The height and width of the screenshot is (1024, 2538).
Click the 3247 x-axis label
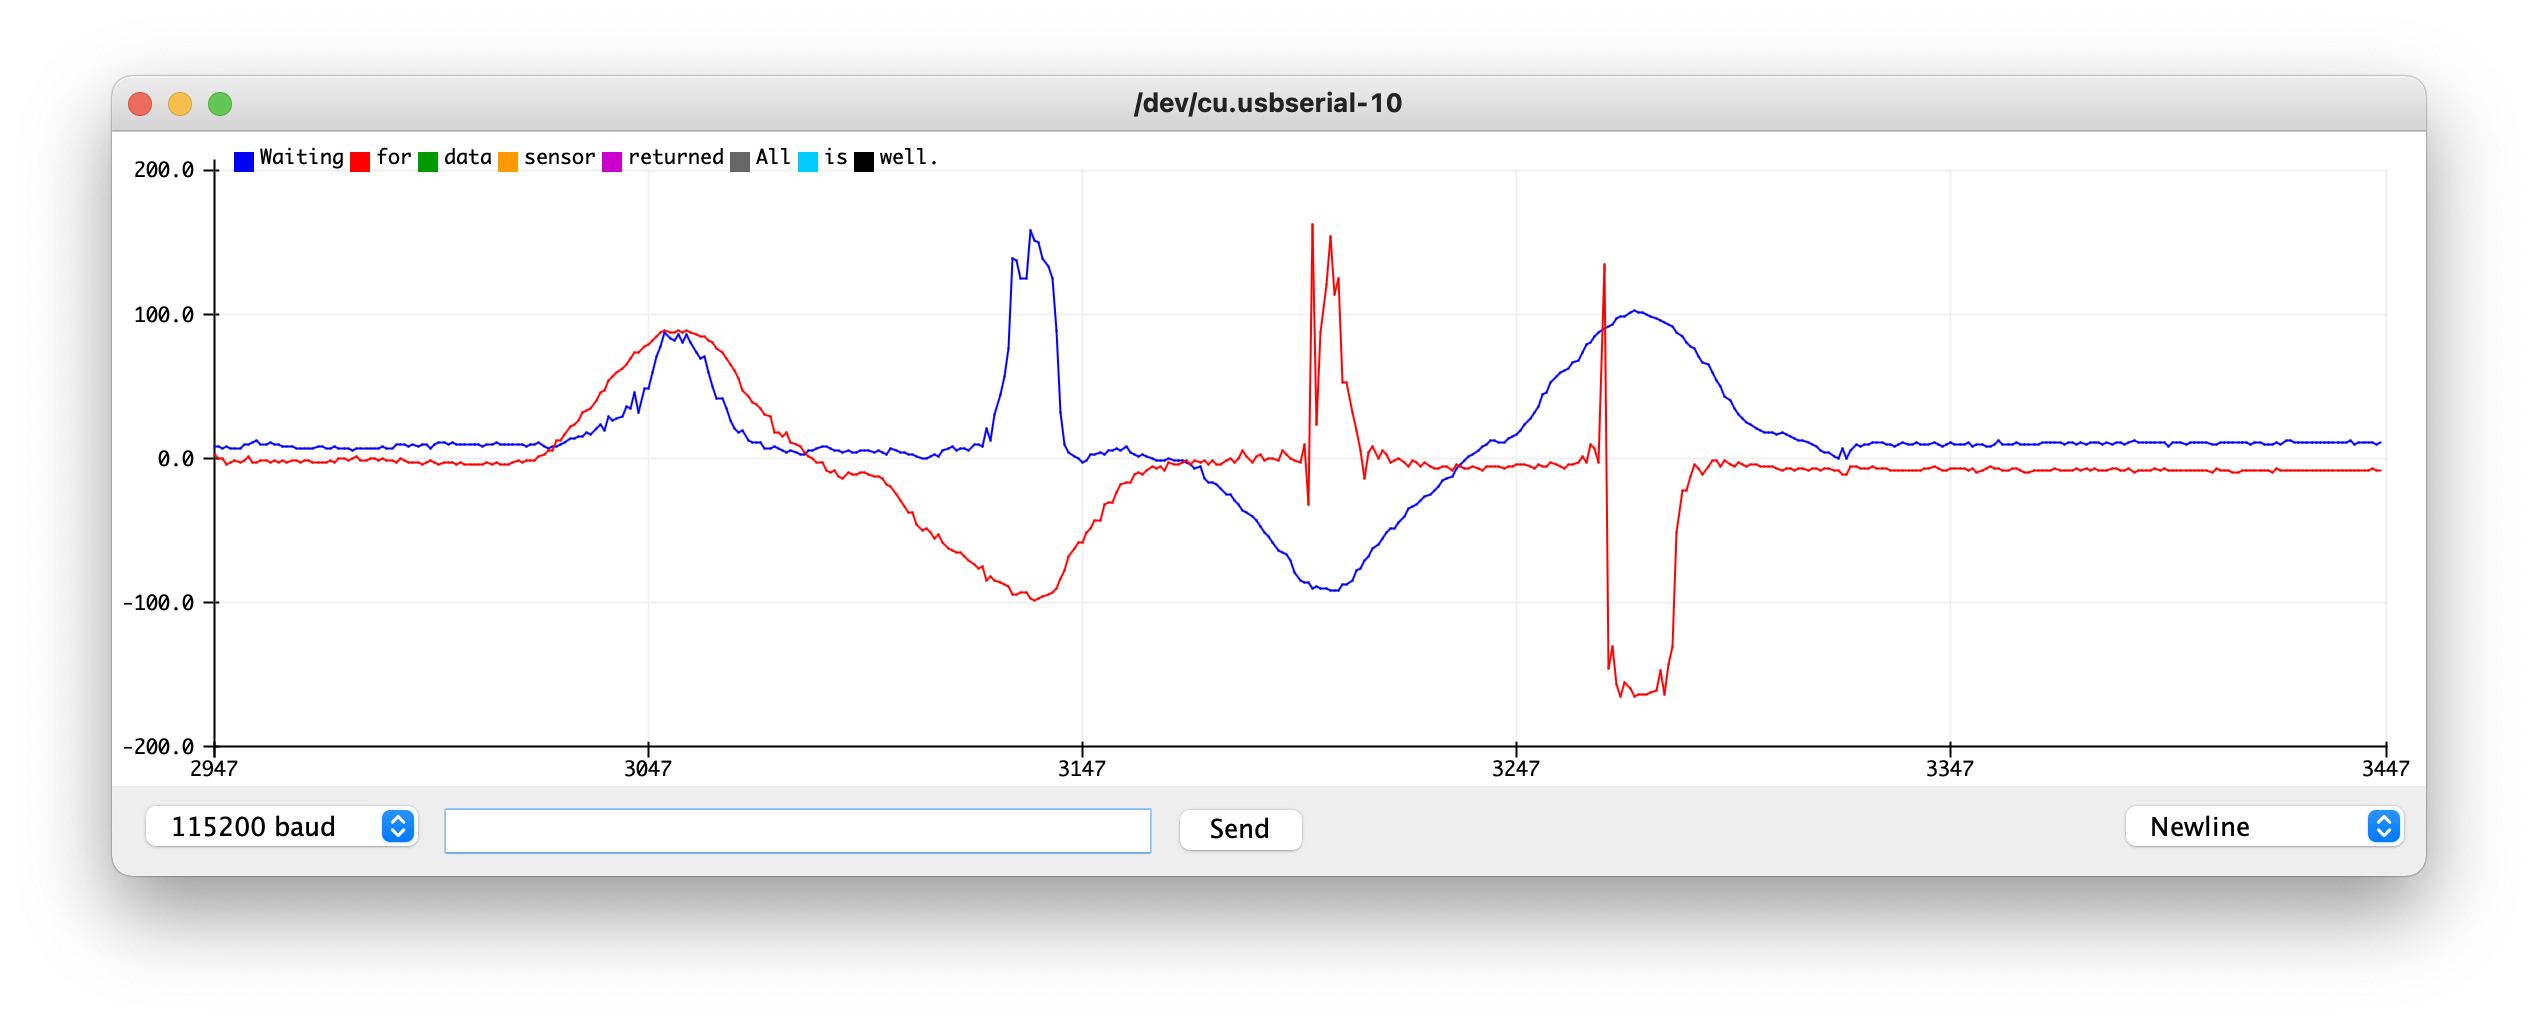[1516, 769]
